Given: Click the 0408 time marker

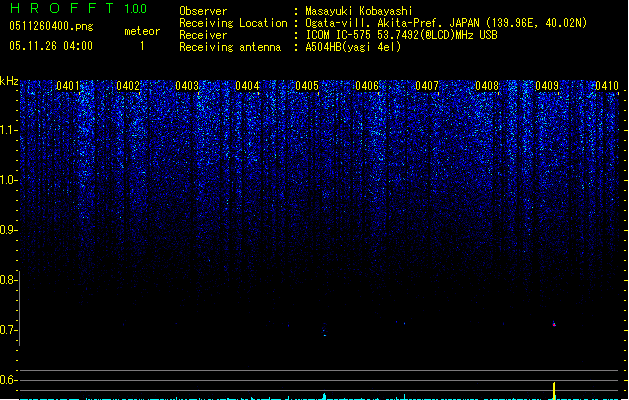Looking at the screenshot, I should [x=487, y=86].
